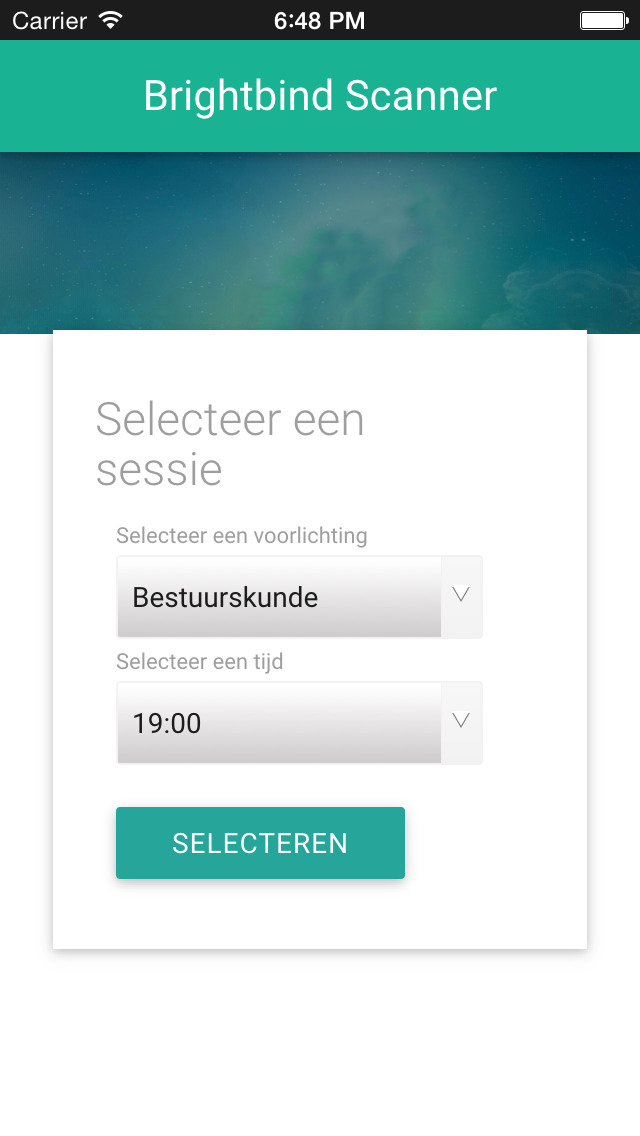
Task: Click the 'Selecteer een tijd' label
Action: coord(199,661)
